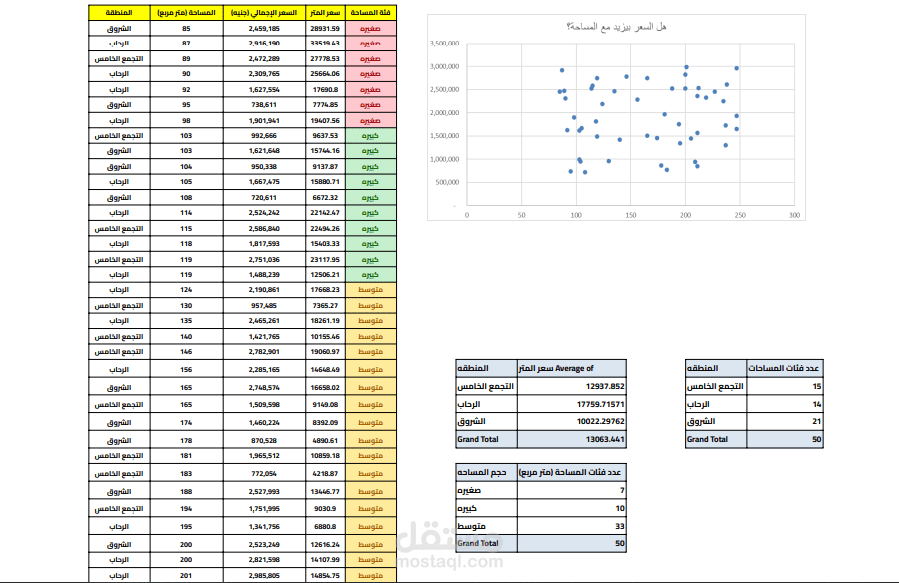Click the area cell with value 156

point(186,369)
